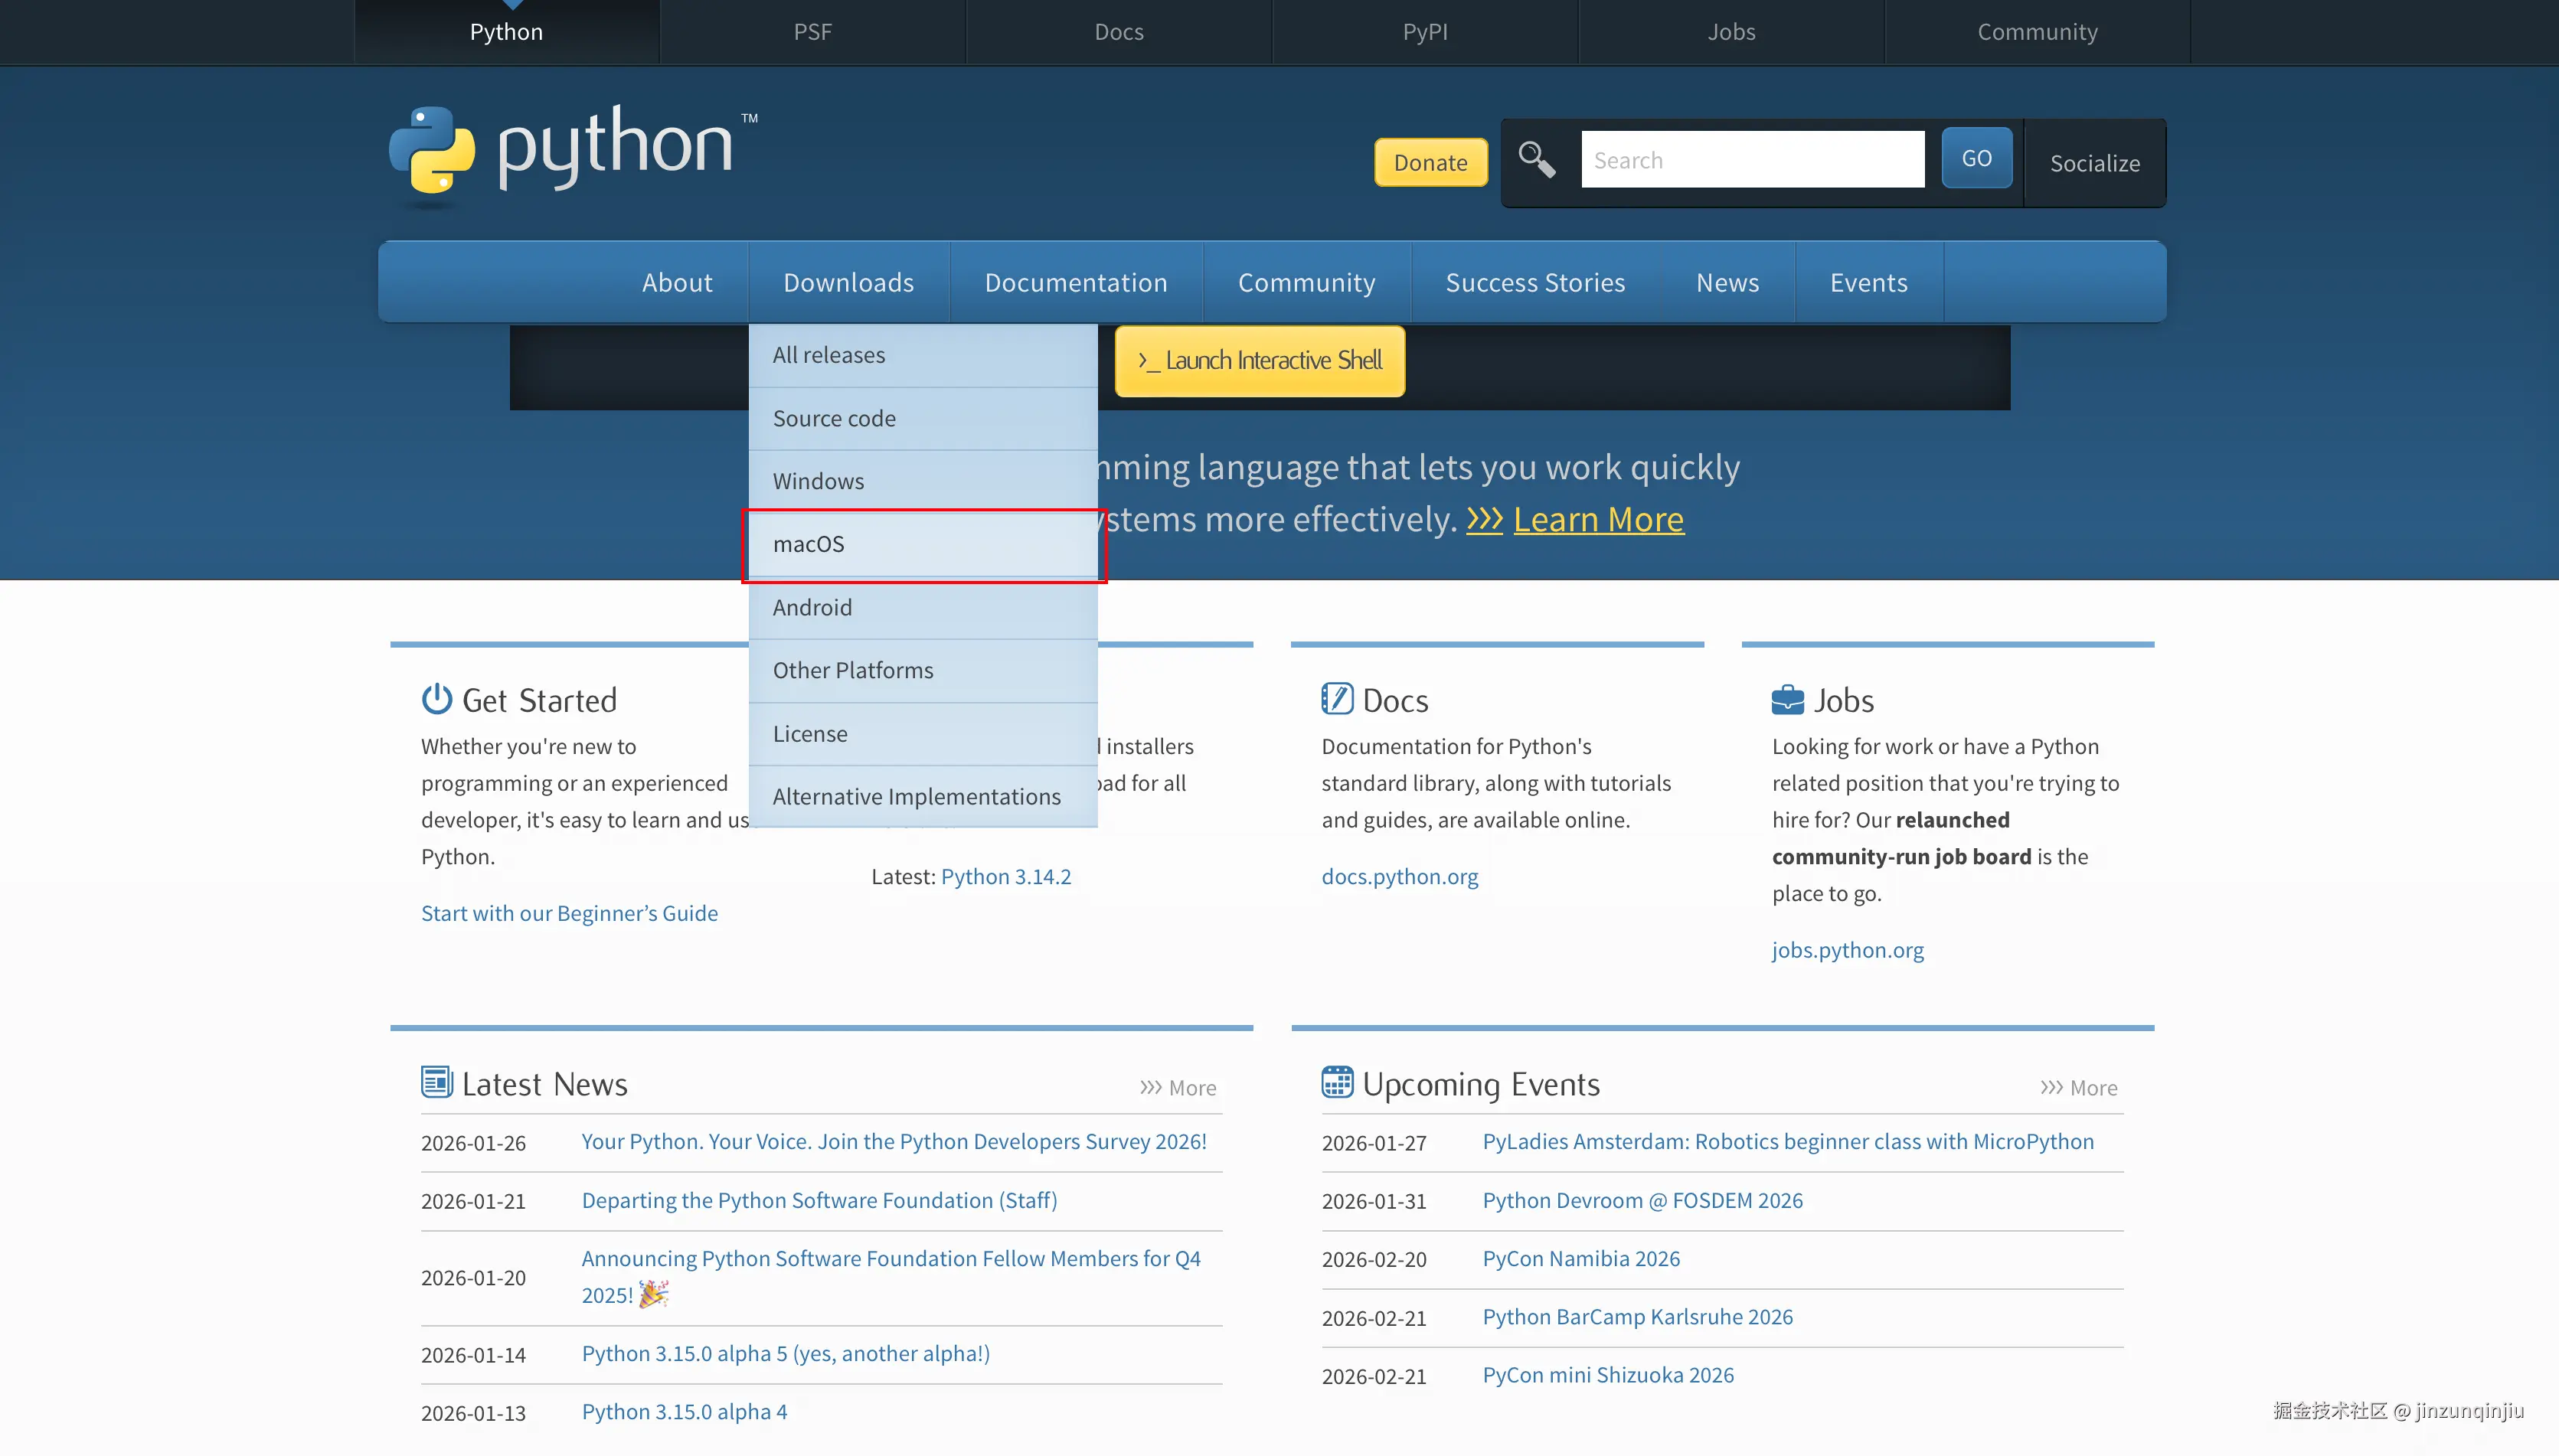
Task: Click the Upcoming Events calendar icon
Action: coord(1337,1082)
